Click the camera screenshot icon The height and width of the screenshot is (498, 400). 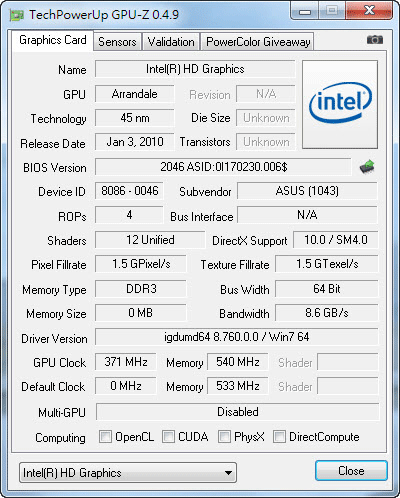pyautogui.click(x=375, y=40)
